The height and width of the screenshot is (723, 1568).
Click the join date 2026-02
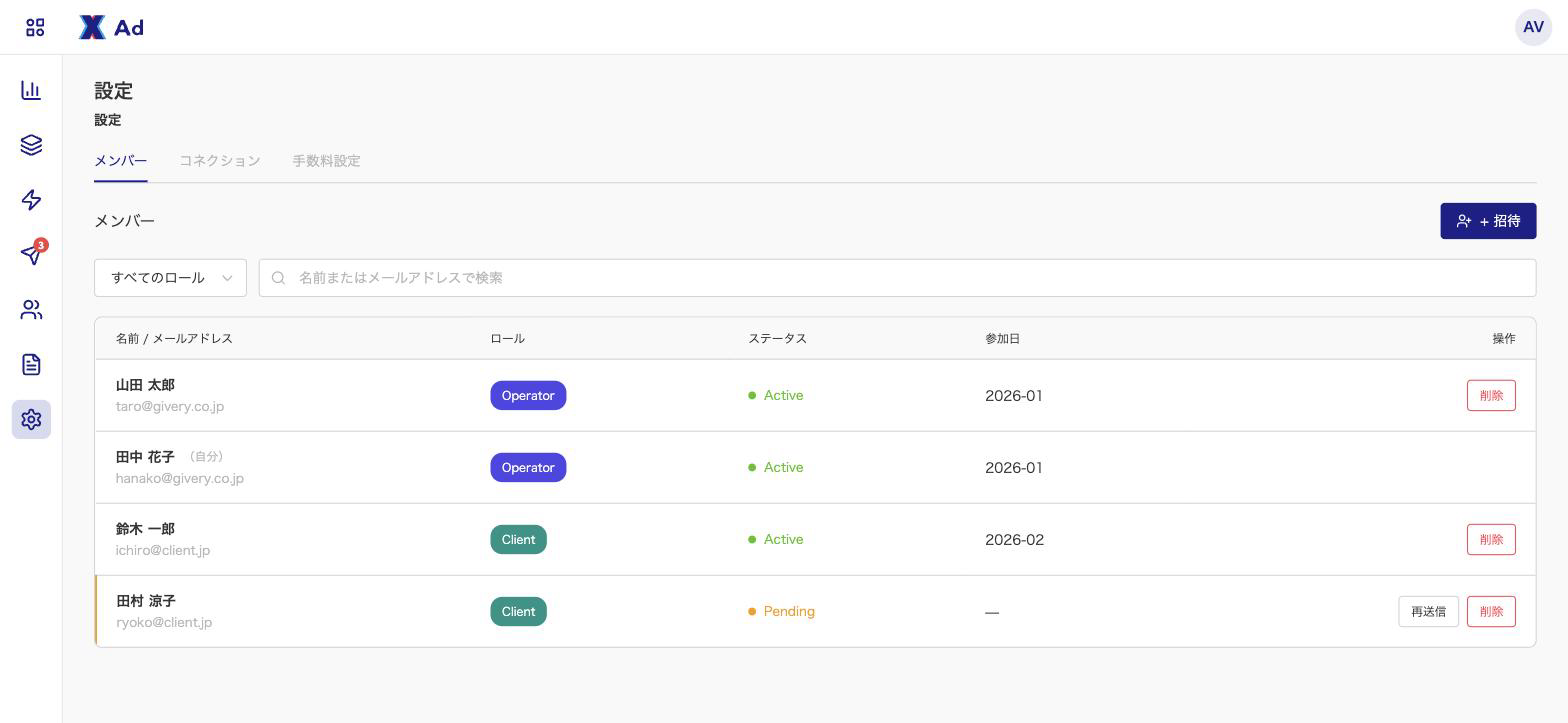[1014, 540]
